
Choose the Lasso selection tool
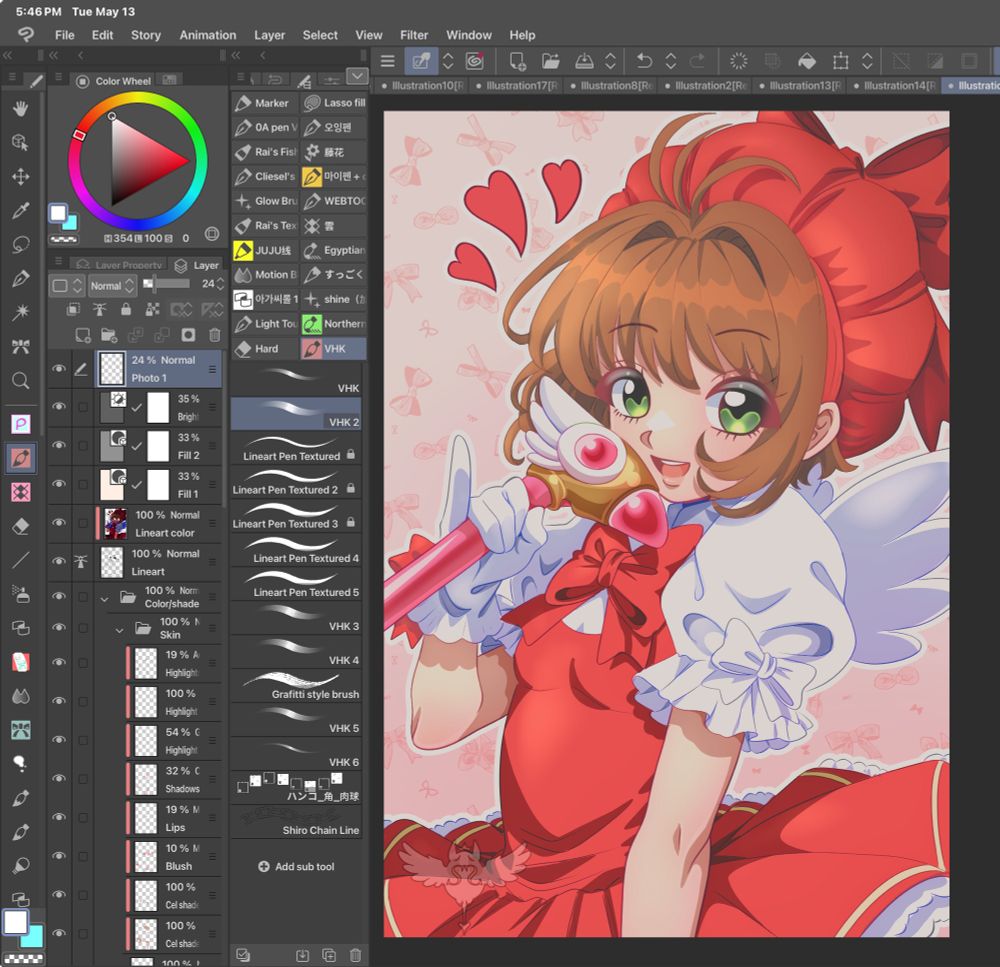[x=20, y=244]
